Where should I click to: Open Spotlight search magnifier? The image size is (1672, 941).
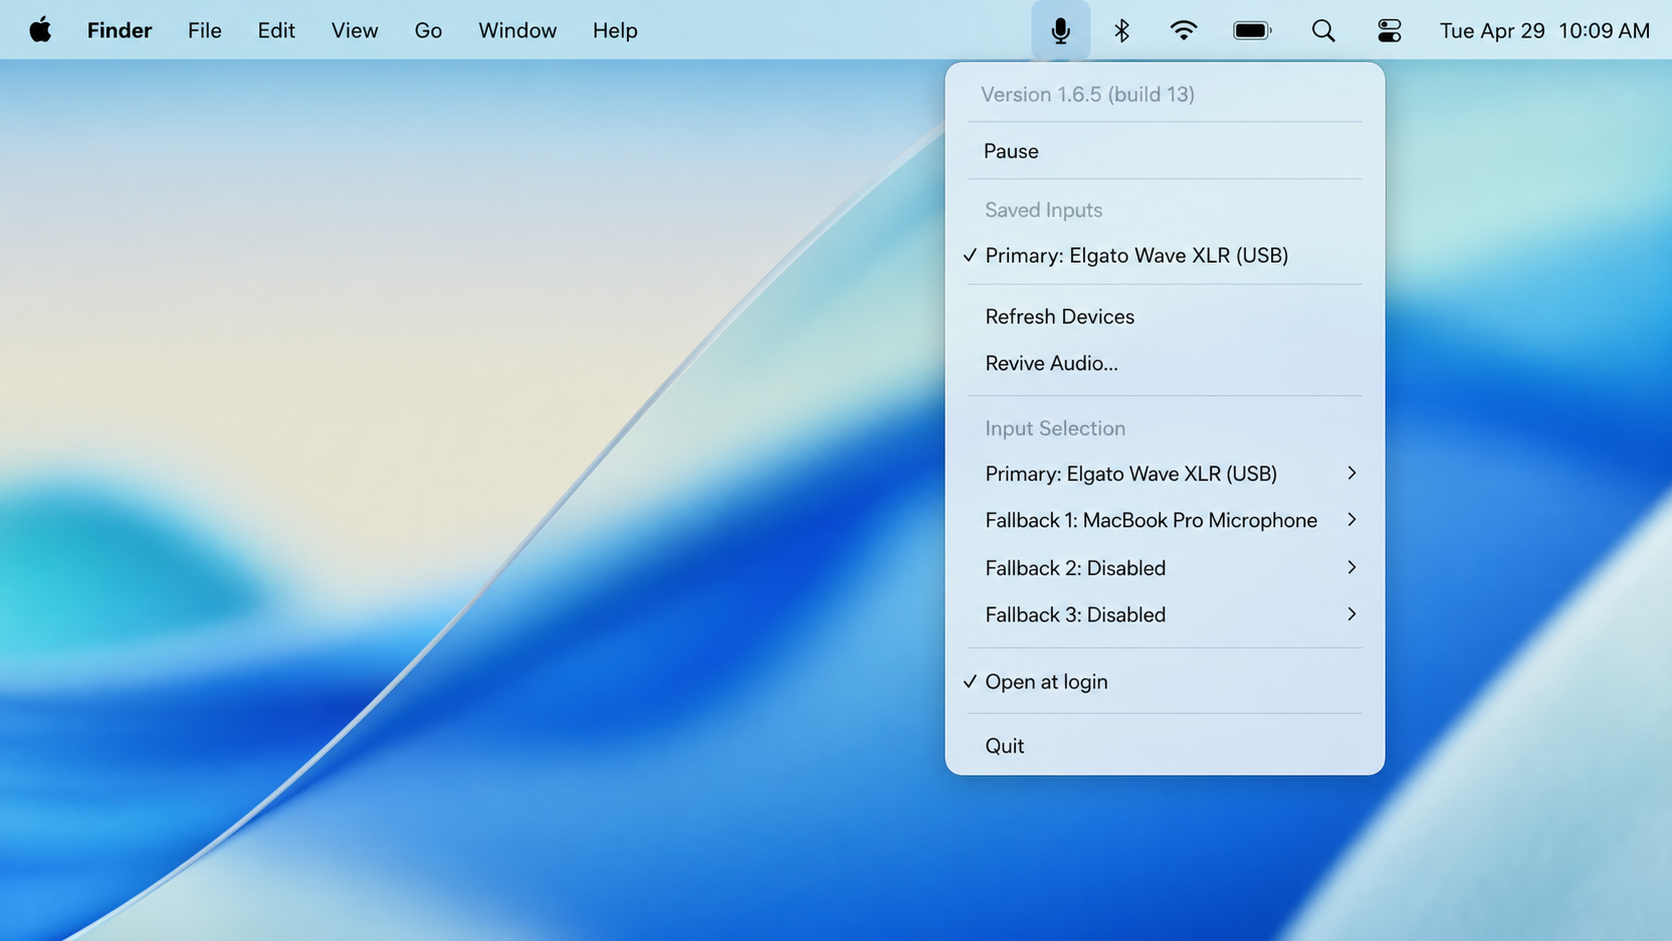tap(1323, 30)
